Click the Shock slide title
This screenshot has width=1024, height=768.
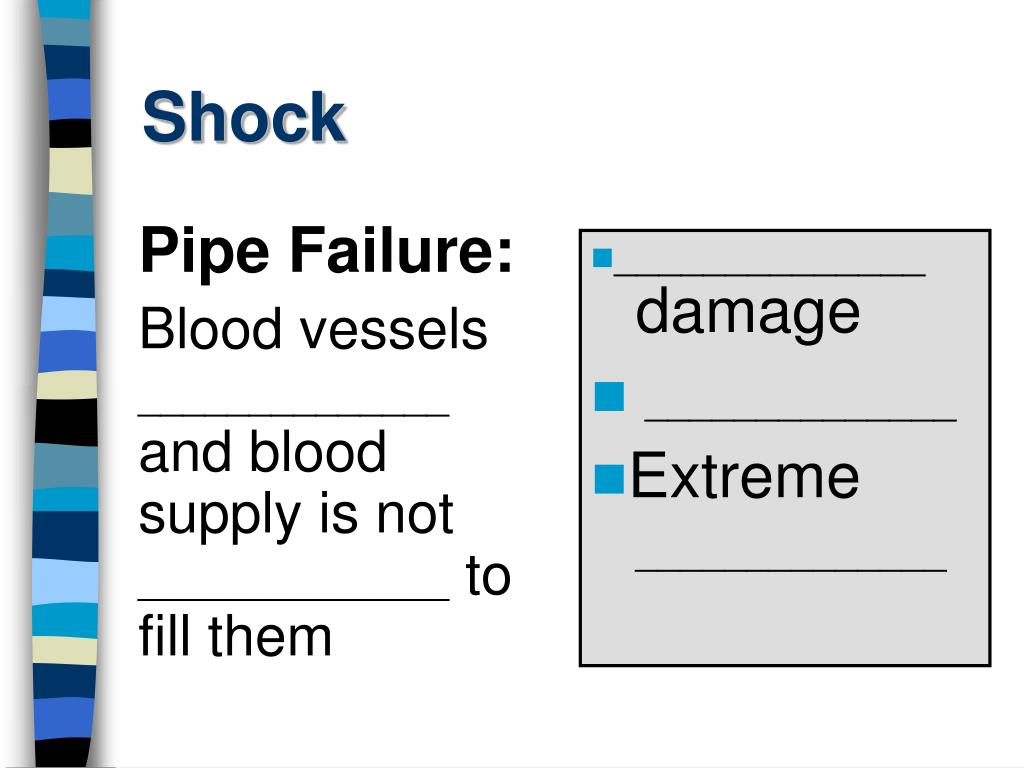pyautogui.click(x=244, y=118)
